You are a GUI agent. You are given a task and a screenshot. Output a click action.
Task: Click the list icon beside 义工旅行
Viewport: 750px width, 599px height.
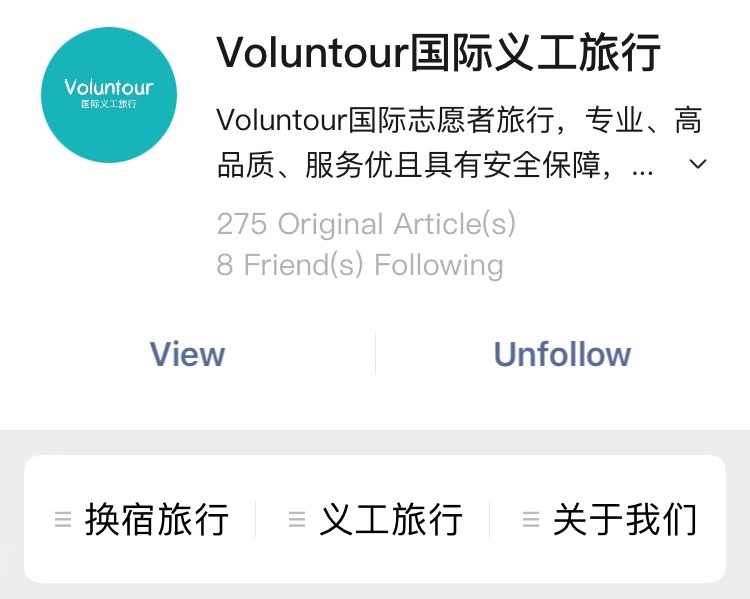click(x=297, y=519)
